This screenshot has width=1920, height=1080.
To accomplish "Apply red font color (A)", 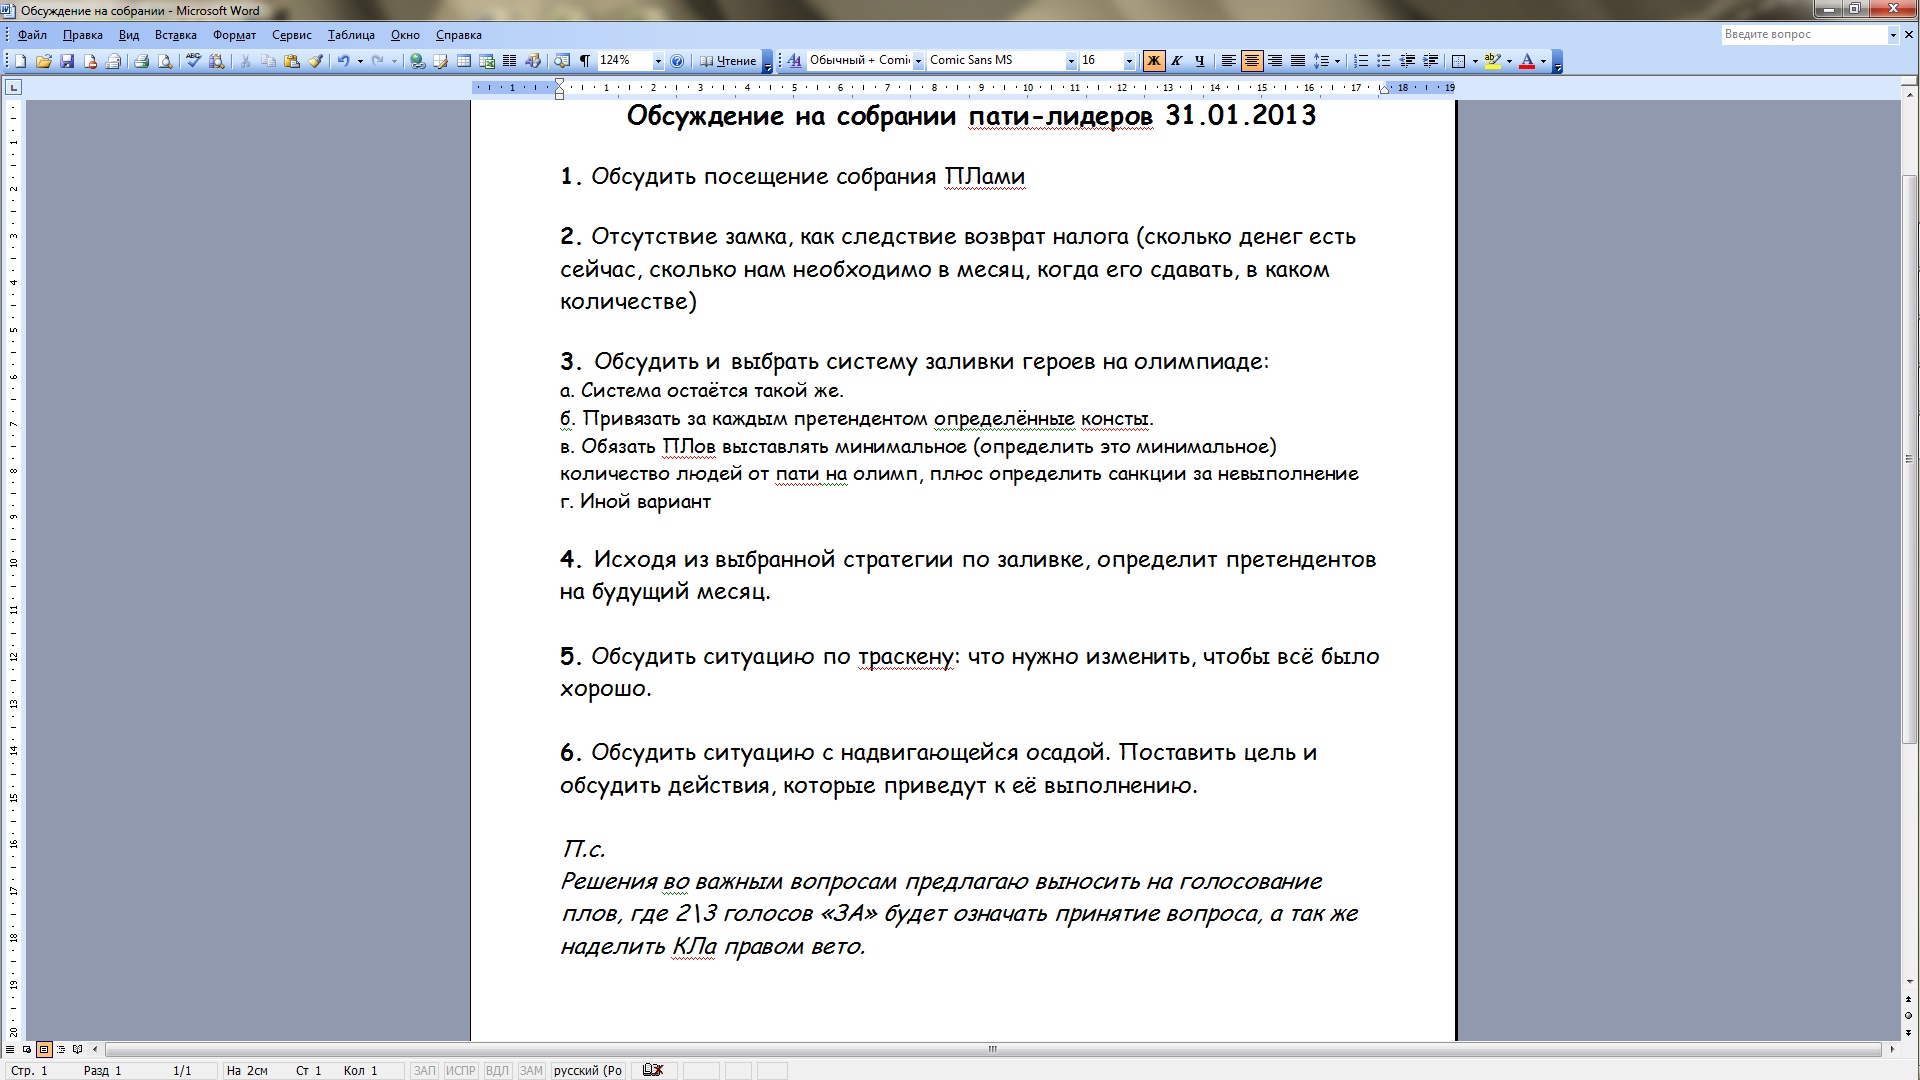I will [1527, 61].
